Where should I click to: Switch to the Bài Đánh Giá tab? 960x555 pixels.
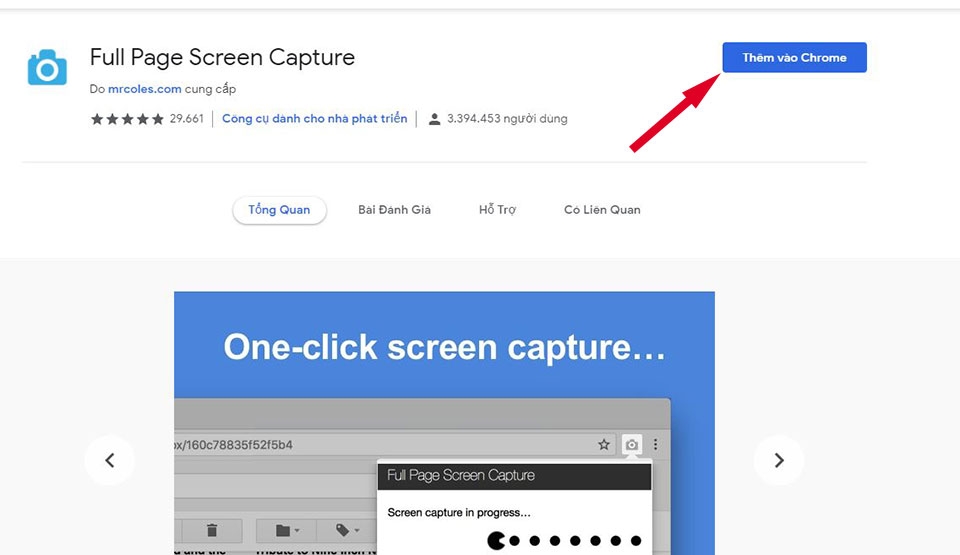point(394,210)
